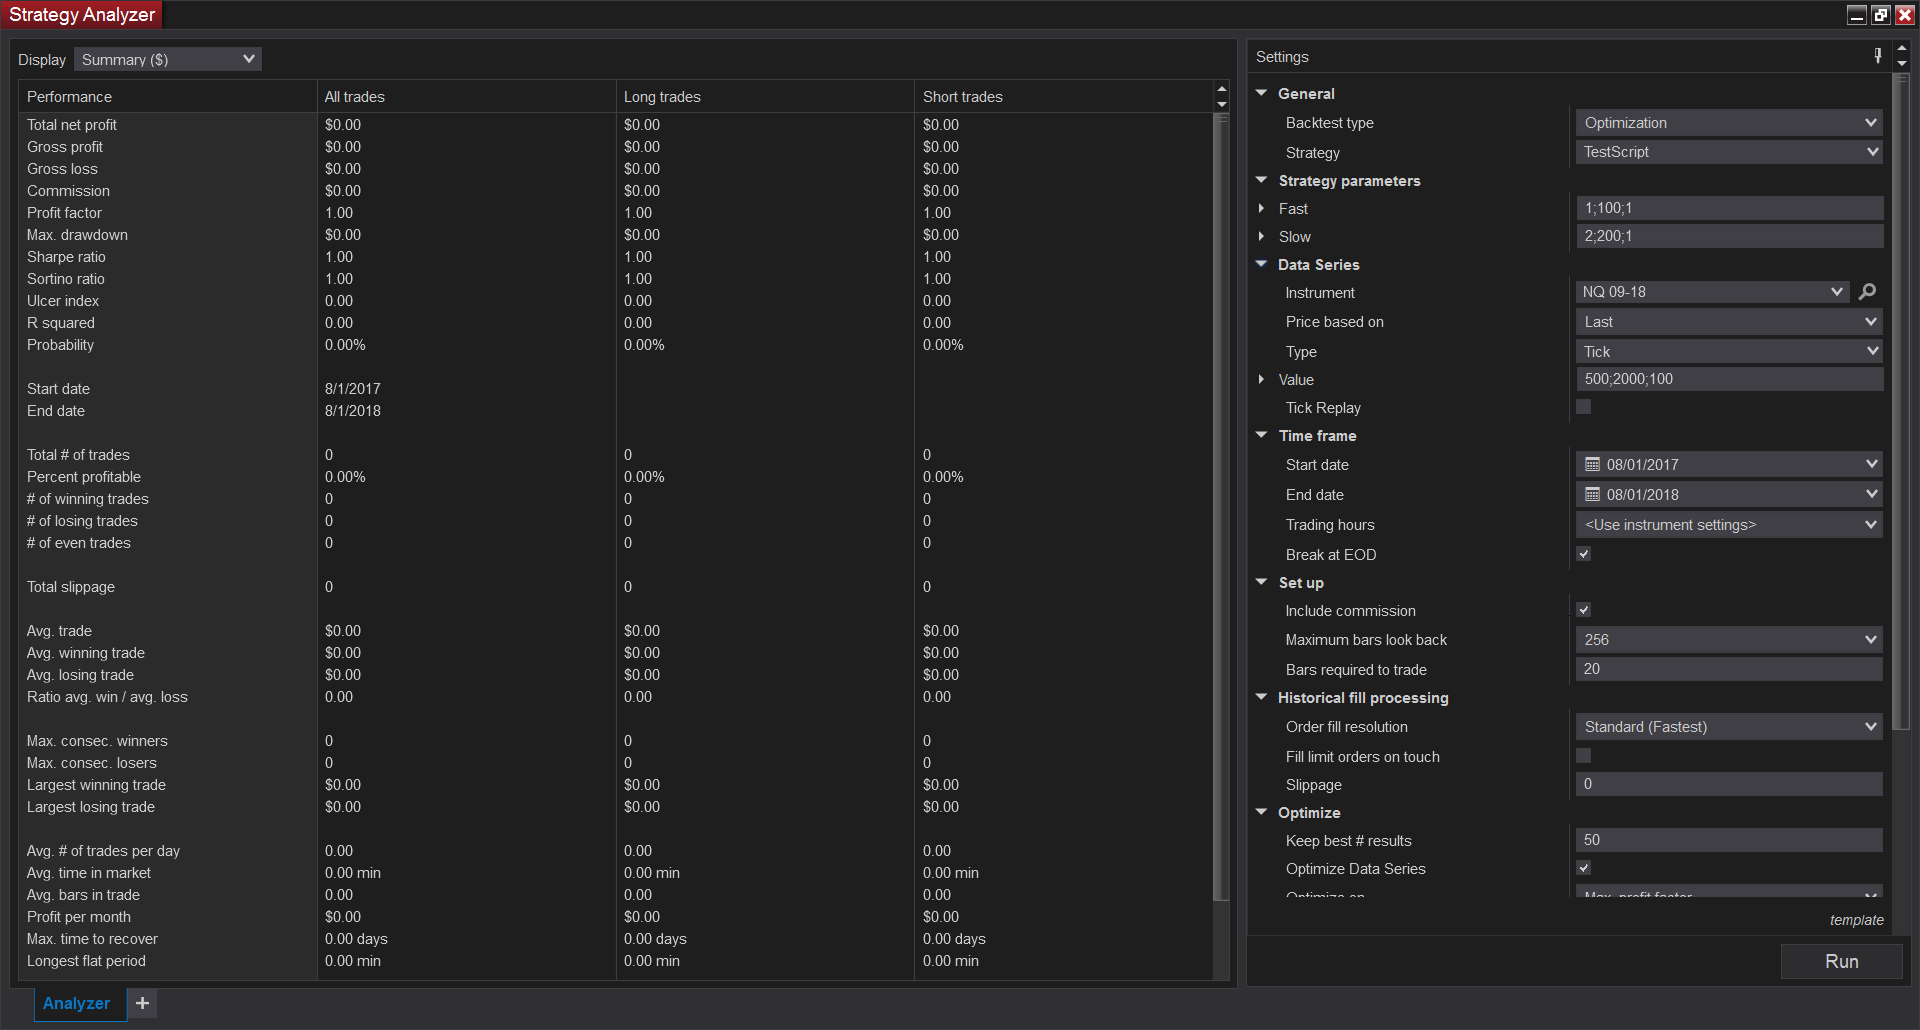This screenshot has width=1920, height=1030.
Task: Open the Backtest type dropdown
Action: click(1729, 123)
